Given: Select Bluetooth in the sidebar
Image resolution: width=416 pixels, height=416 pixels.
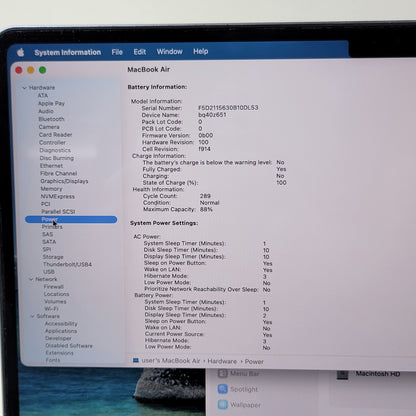Looking at the screenshot, I should coord(51,119).
